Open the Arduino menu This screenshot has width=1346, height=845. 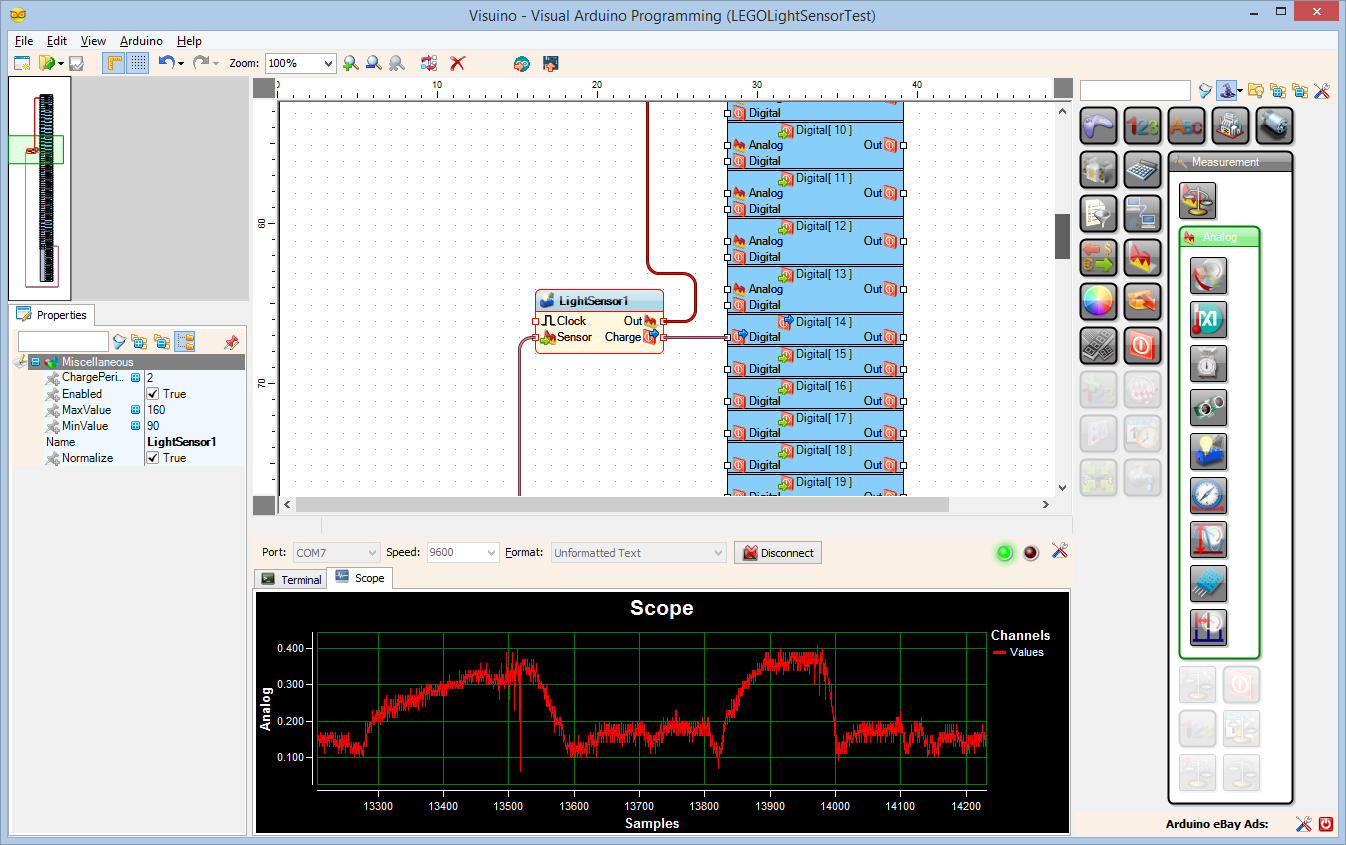coord(140,41)
